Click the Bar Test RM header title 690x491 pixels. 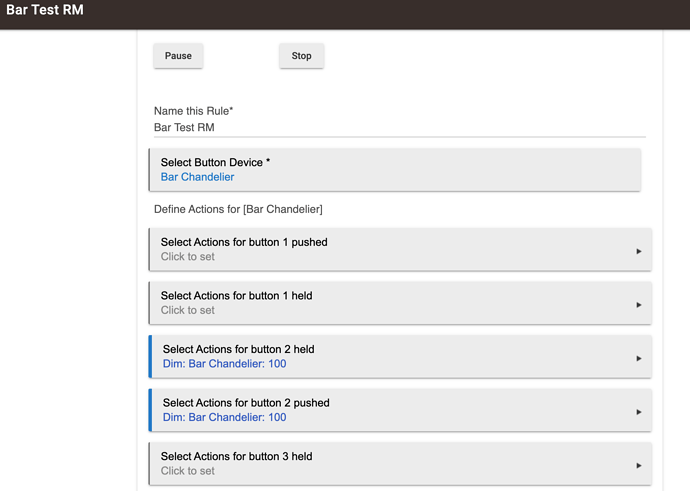45,10
